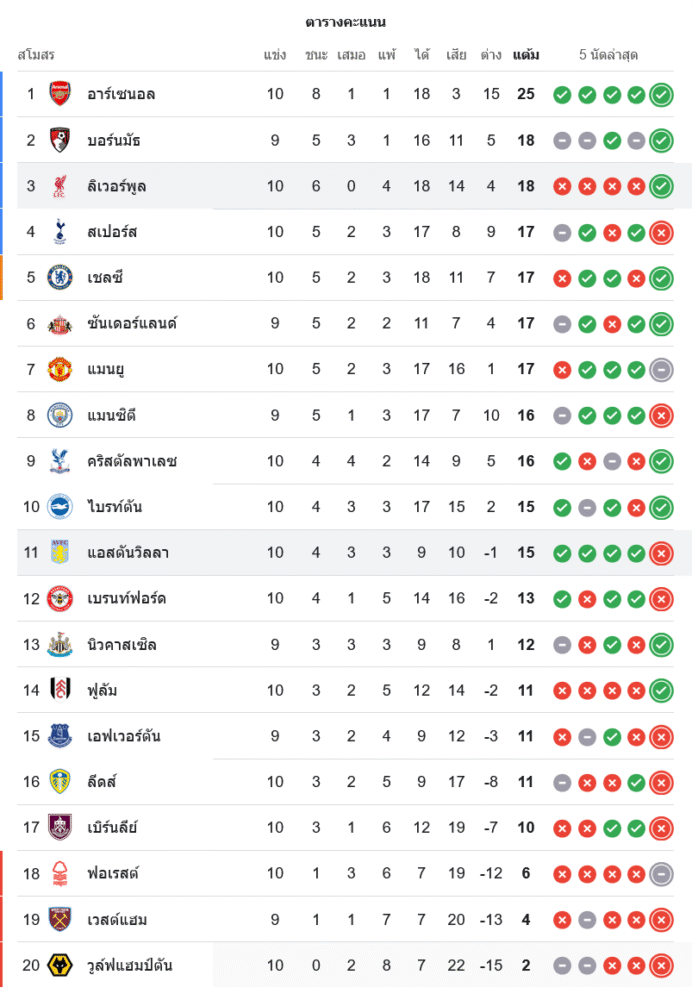Click the Aston Villa crest icon

click(61, 552)
